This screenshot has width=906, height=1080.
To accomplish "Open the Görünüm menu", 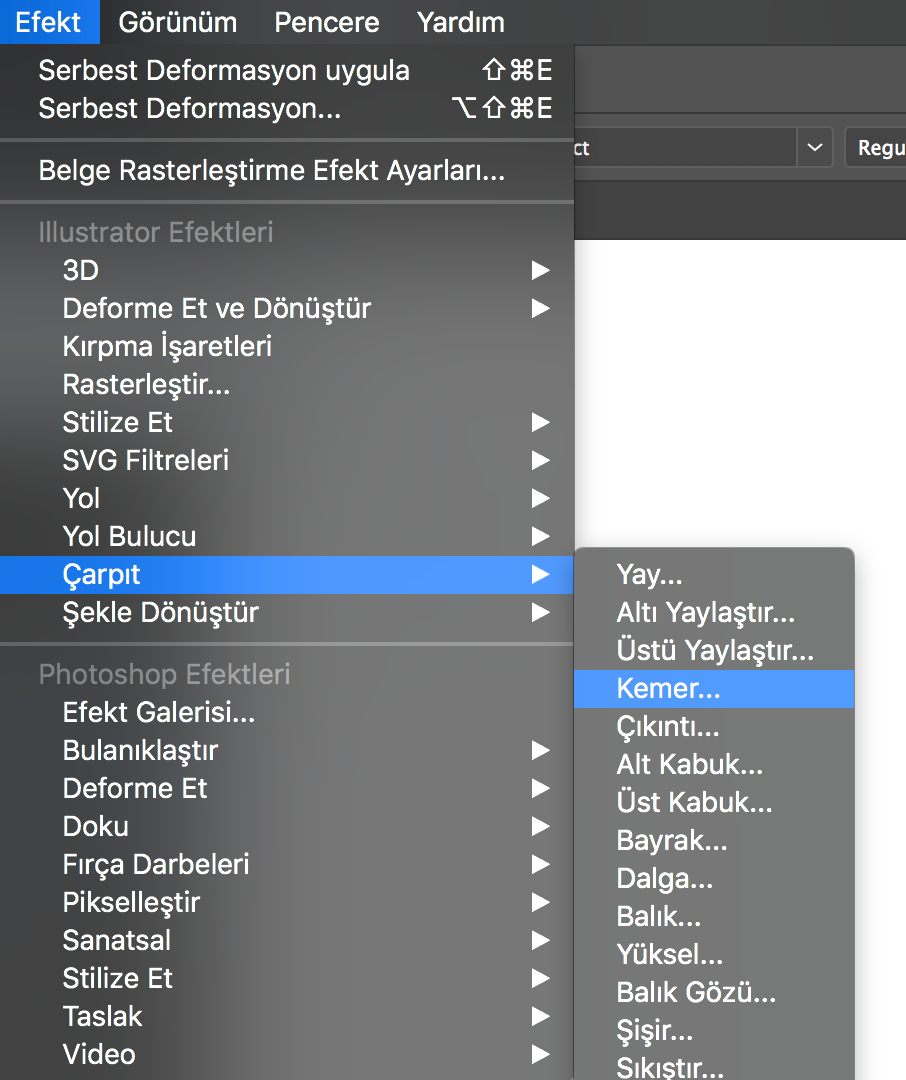I will click(178, 22).
